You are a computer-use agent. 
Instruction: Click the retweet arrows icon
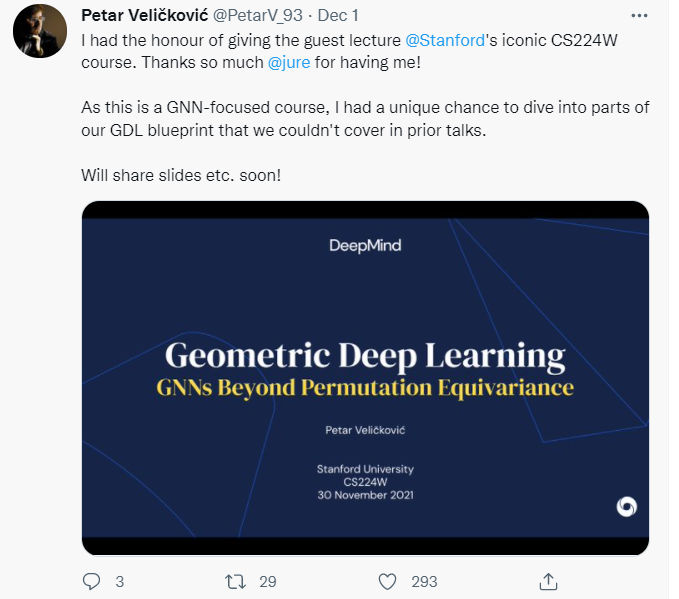point(238,581)
